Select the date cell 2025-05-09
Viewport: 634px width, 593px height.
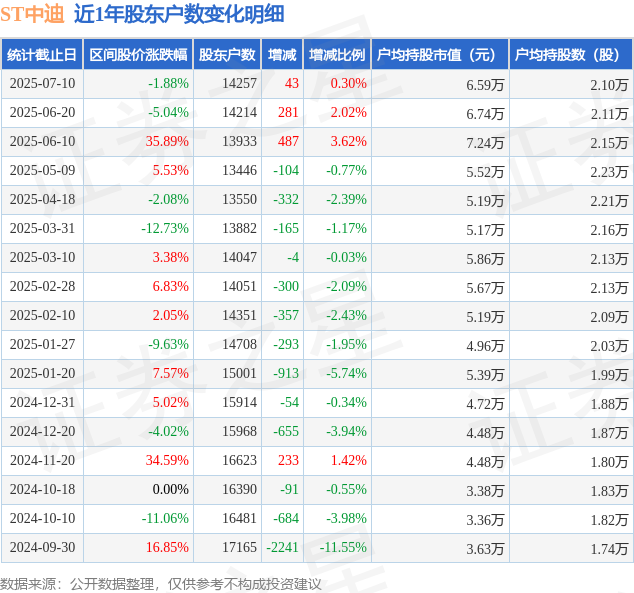coord(42,170)
